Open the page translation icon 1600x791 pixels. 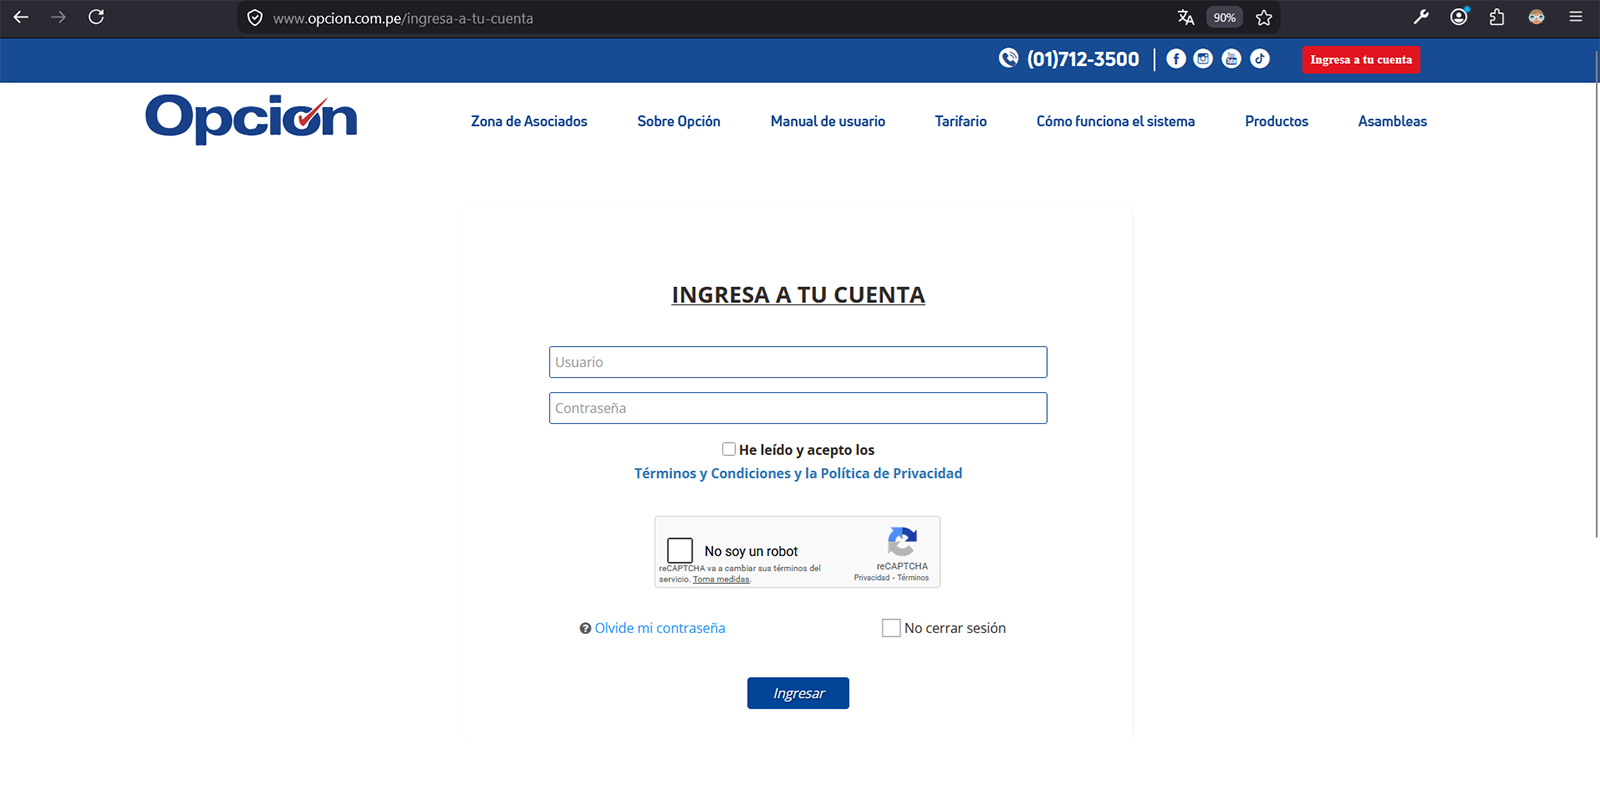(x=1186, y=17)
